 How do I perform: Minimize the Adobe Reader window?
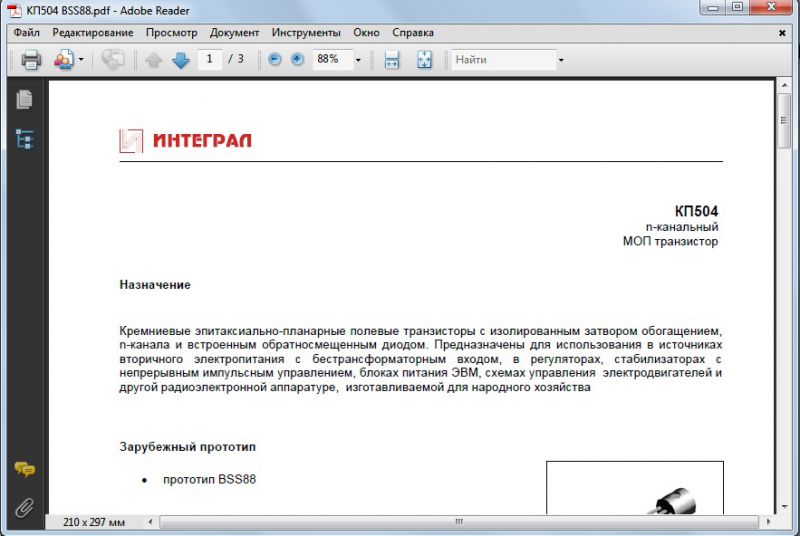pyautogui.click(x=713, y=7)
